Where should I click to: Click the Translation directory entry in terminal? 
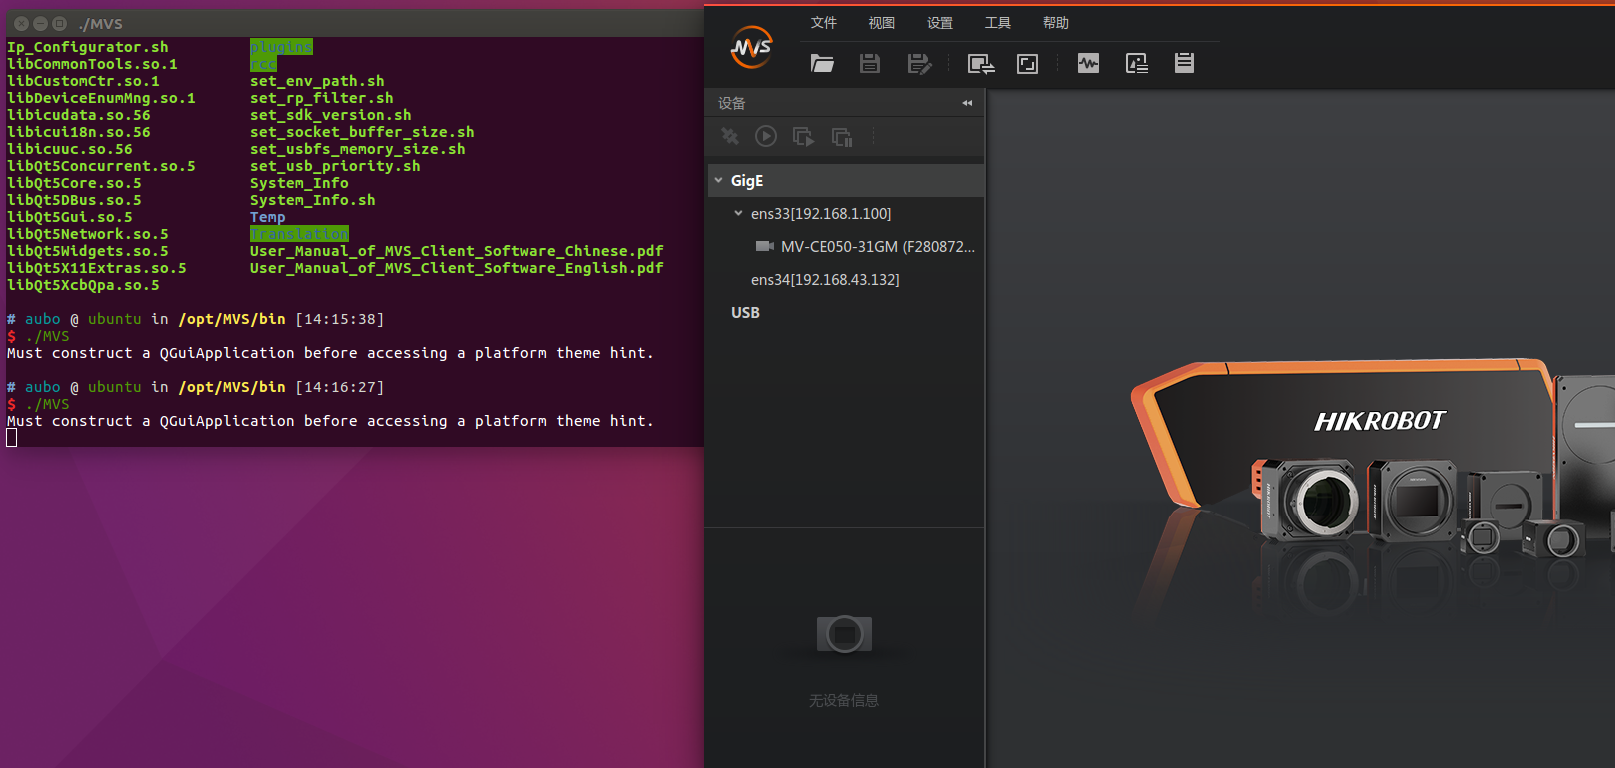(x=299, y=234)
